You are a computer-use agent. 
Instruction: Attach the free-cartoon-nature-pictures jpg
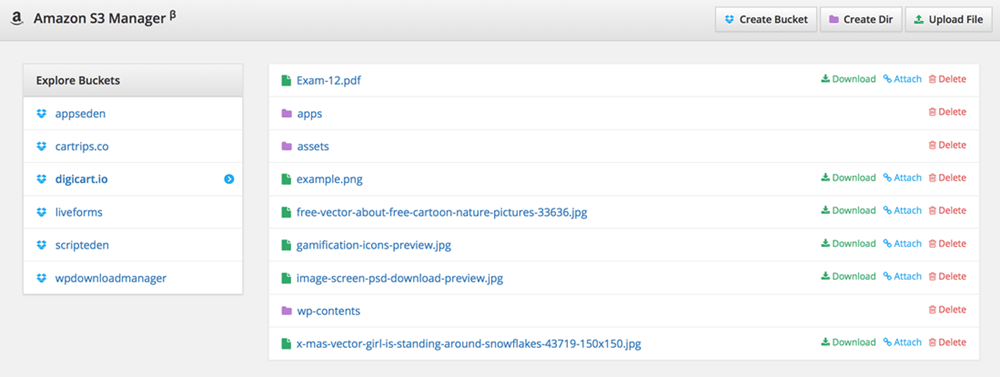click(902, 211)
